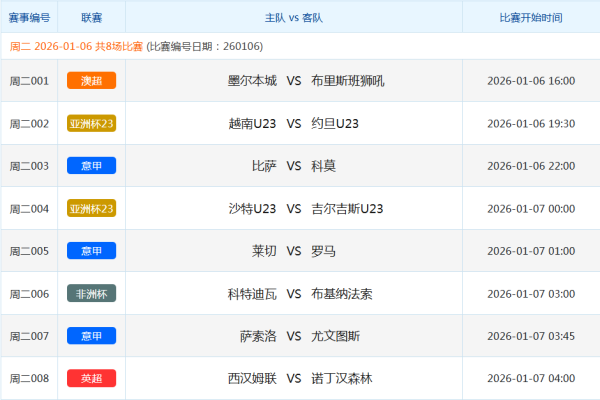
Task: Click the 比赛开始时间 column header
Action: click(530, 18)
